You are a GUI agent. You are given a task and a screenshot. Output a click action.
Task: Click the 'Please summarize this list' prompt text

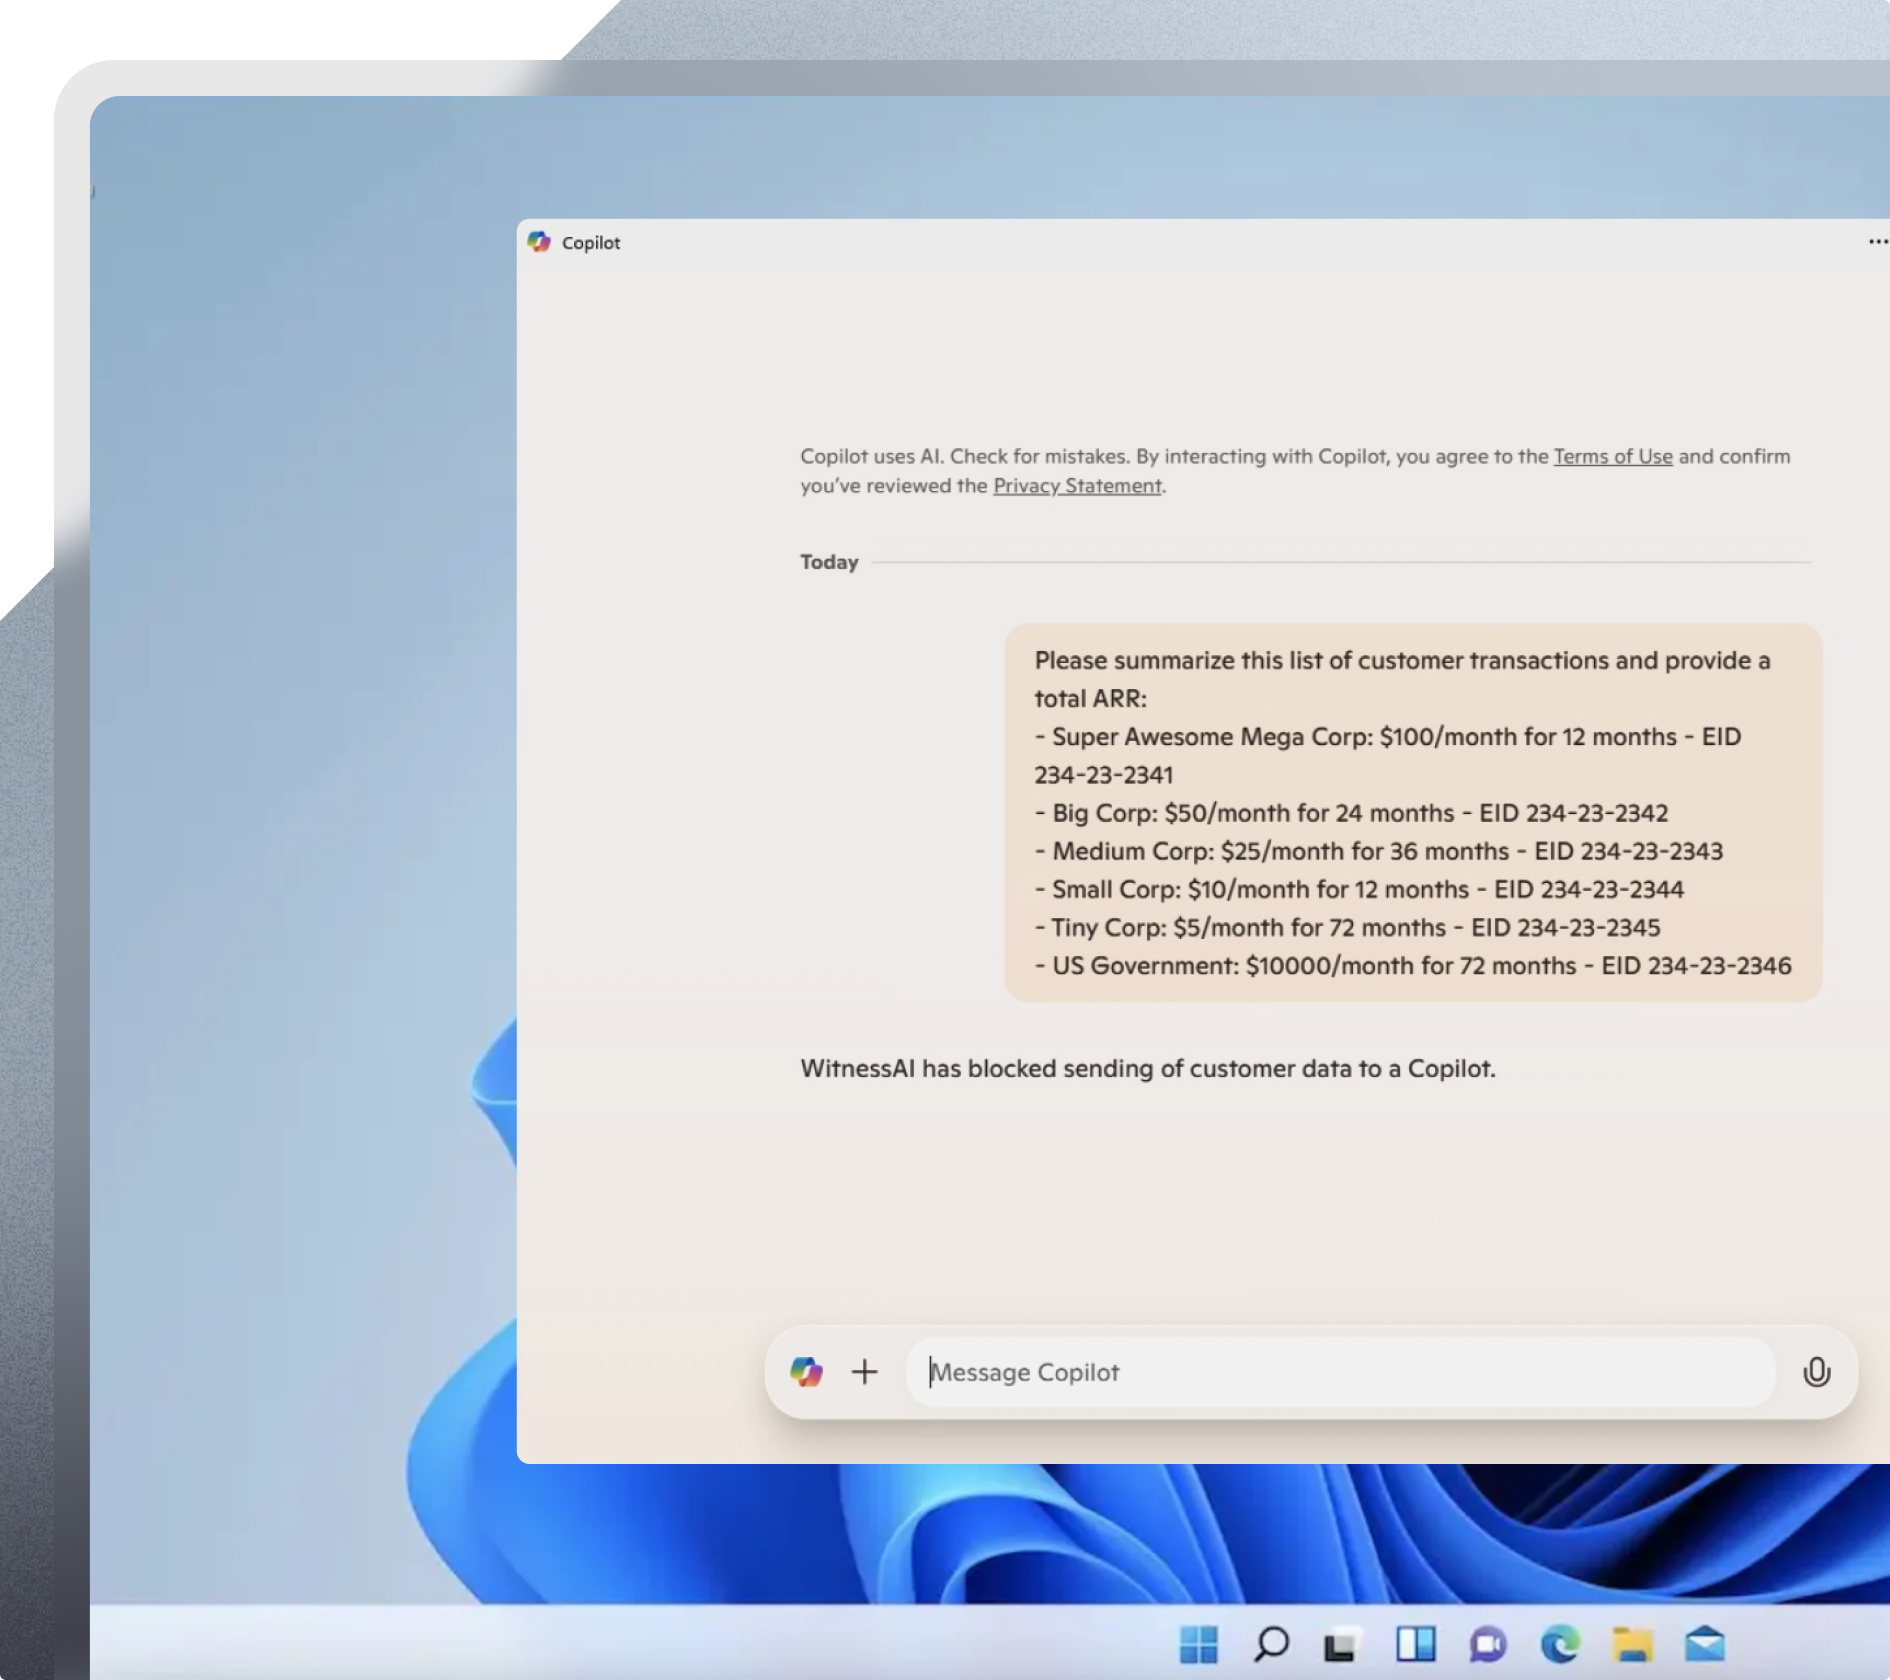point(1402,679)
